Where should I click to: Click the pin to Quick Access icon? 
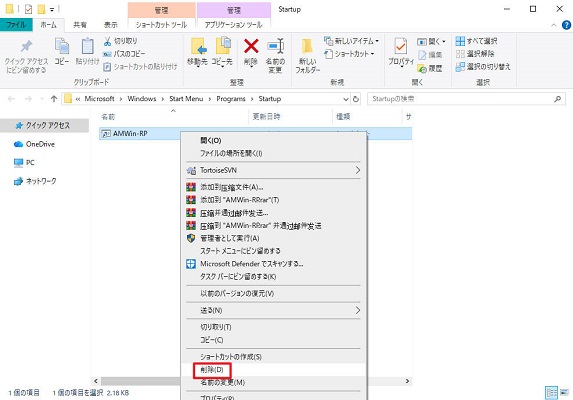tap(26, 46)
